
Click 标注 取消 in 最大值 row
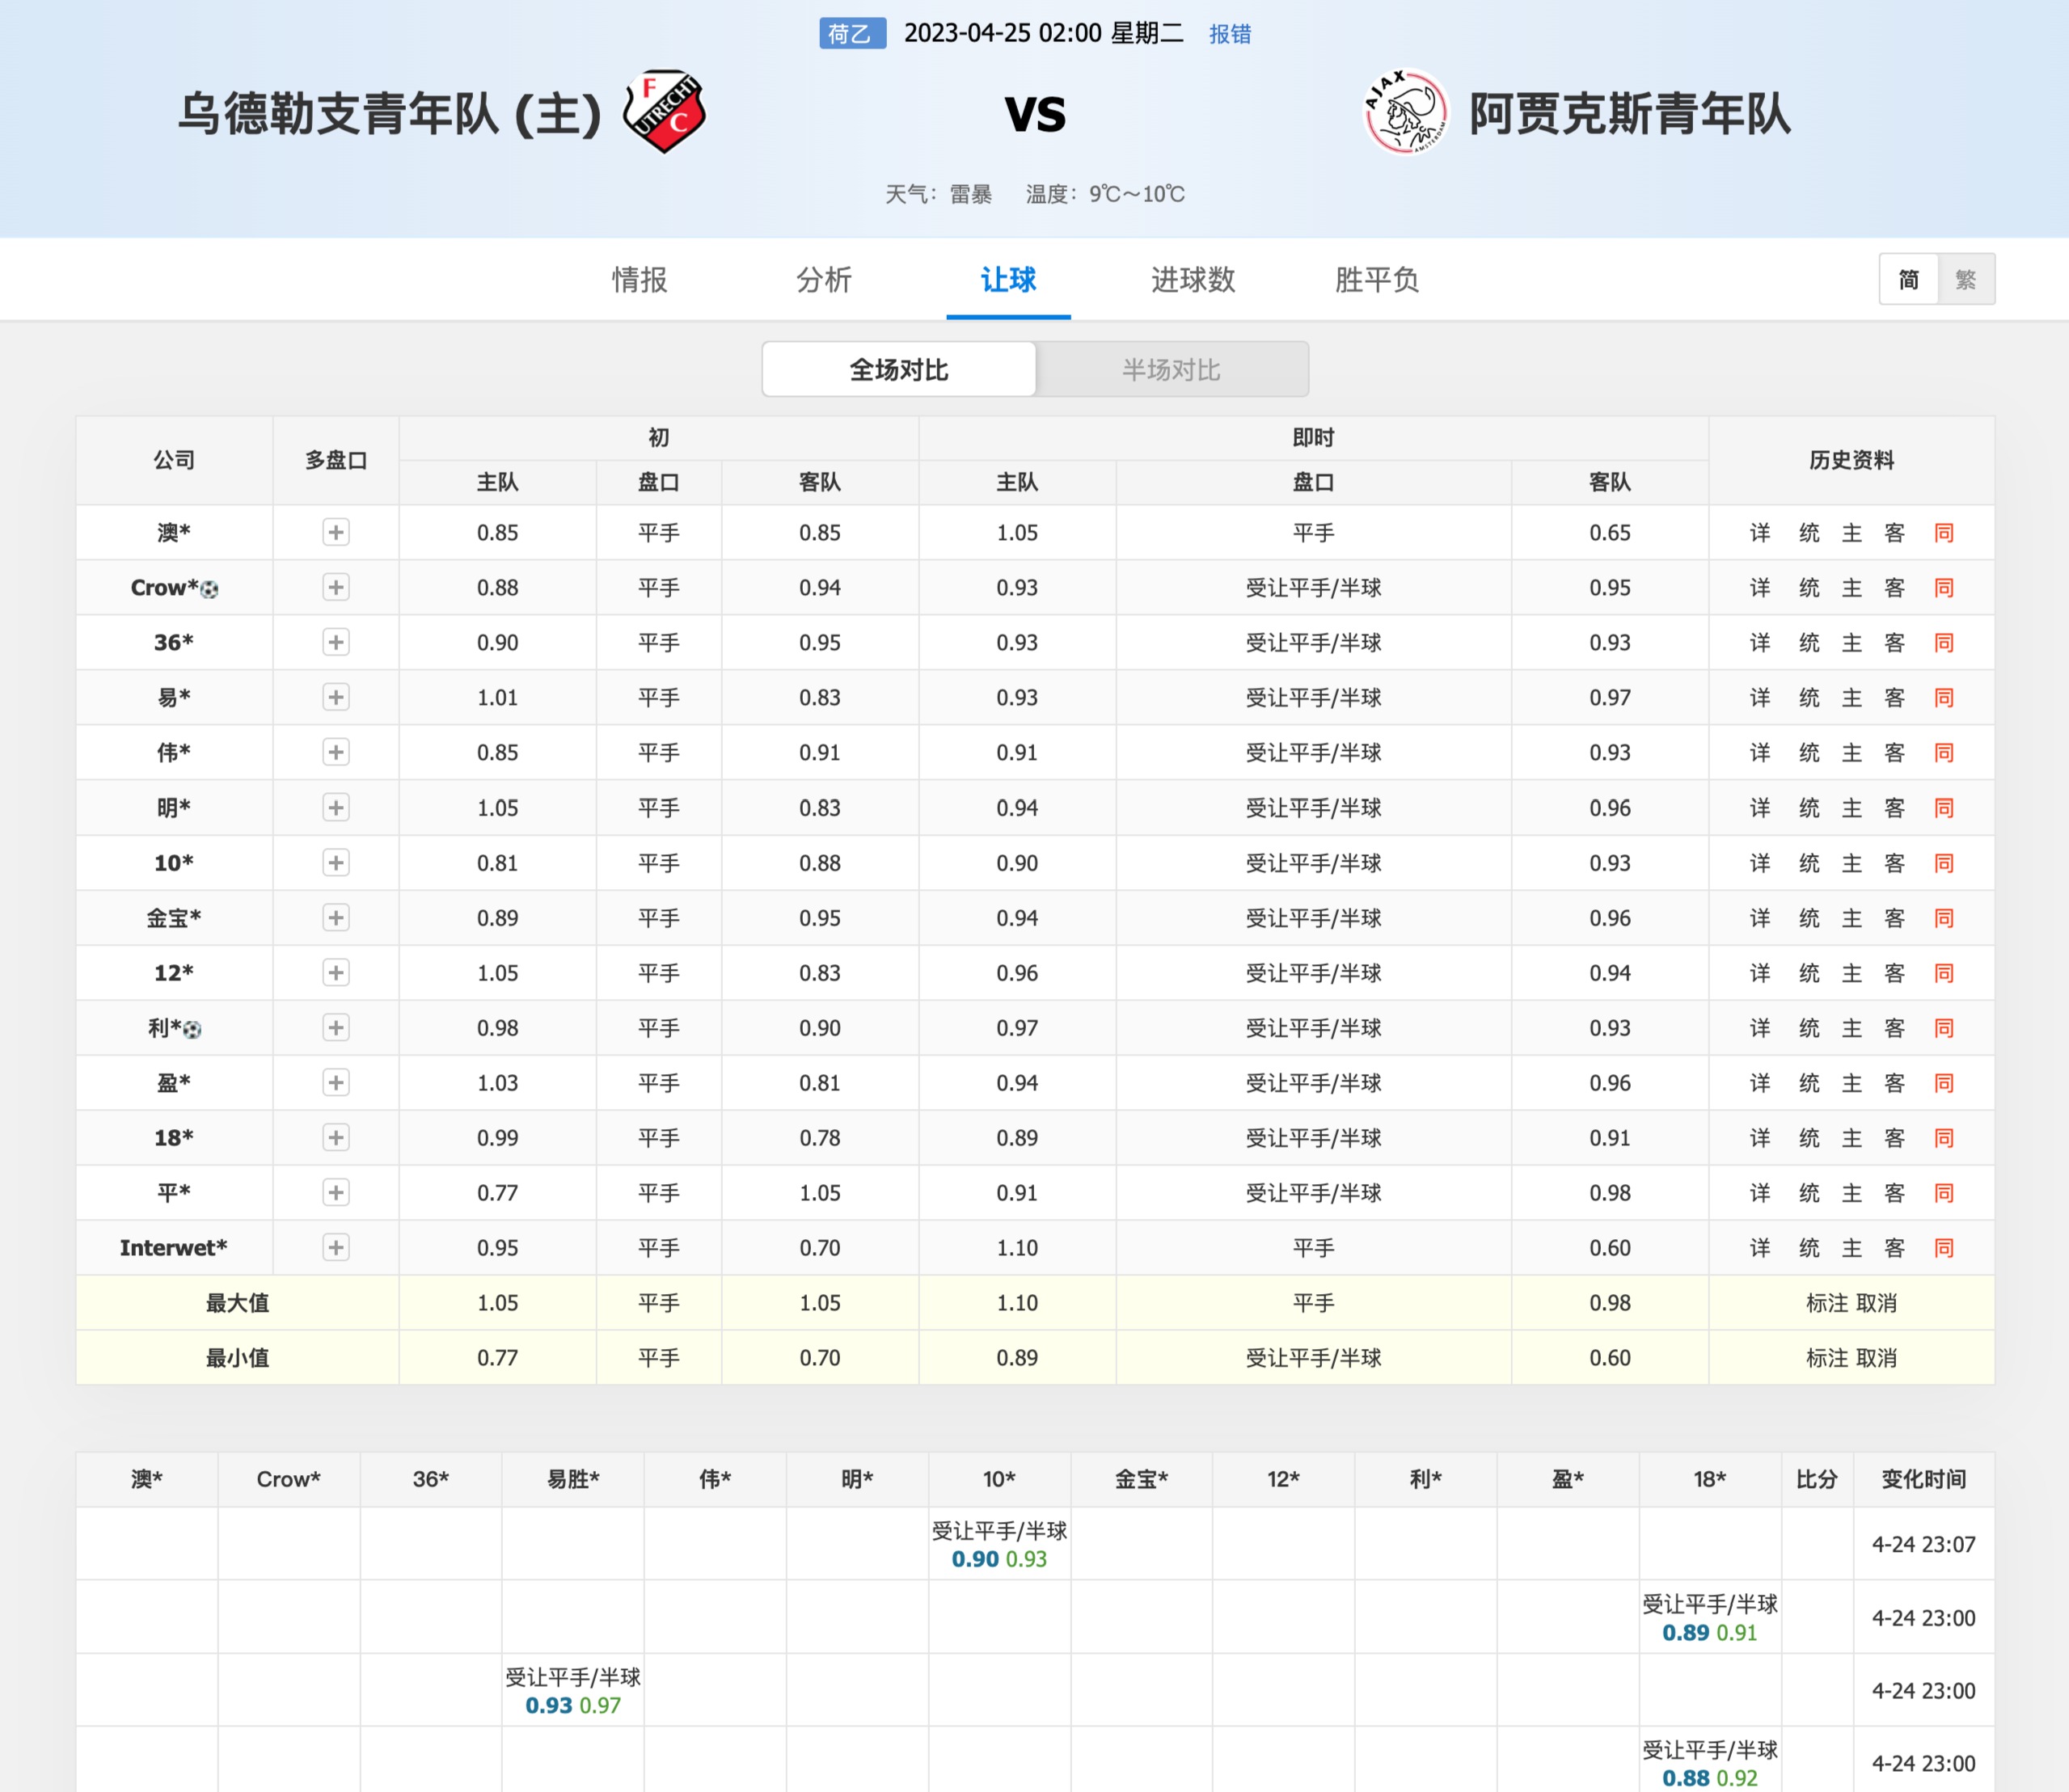point(1851,1302)
